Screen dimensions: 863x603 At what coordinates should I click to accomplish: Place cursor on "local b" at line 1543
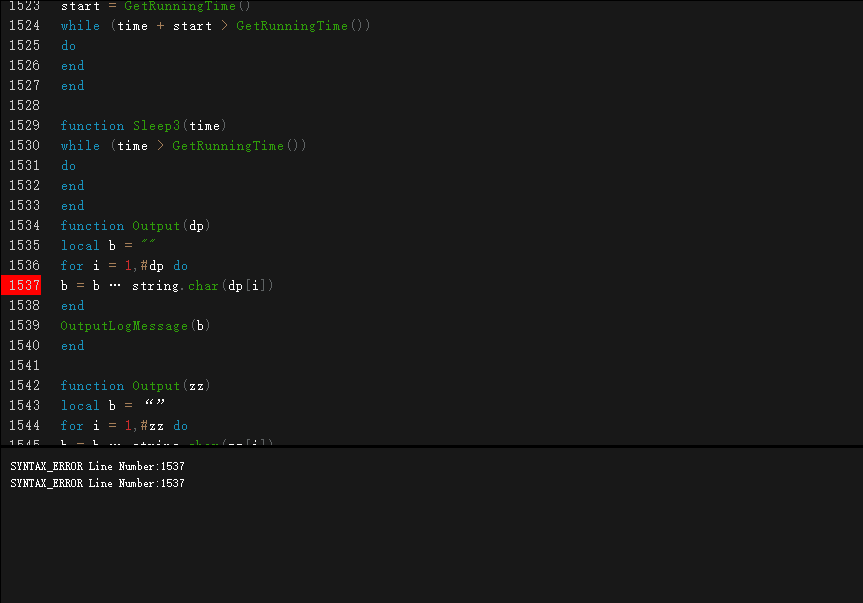80,406
